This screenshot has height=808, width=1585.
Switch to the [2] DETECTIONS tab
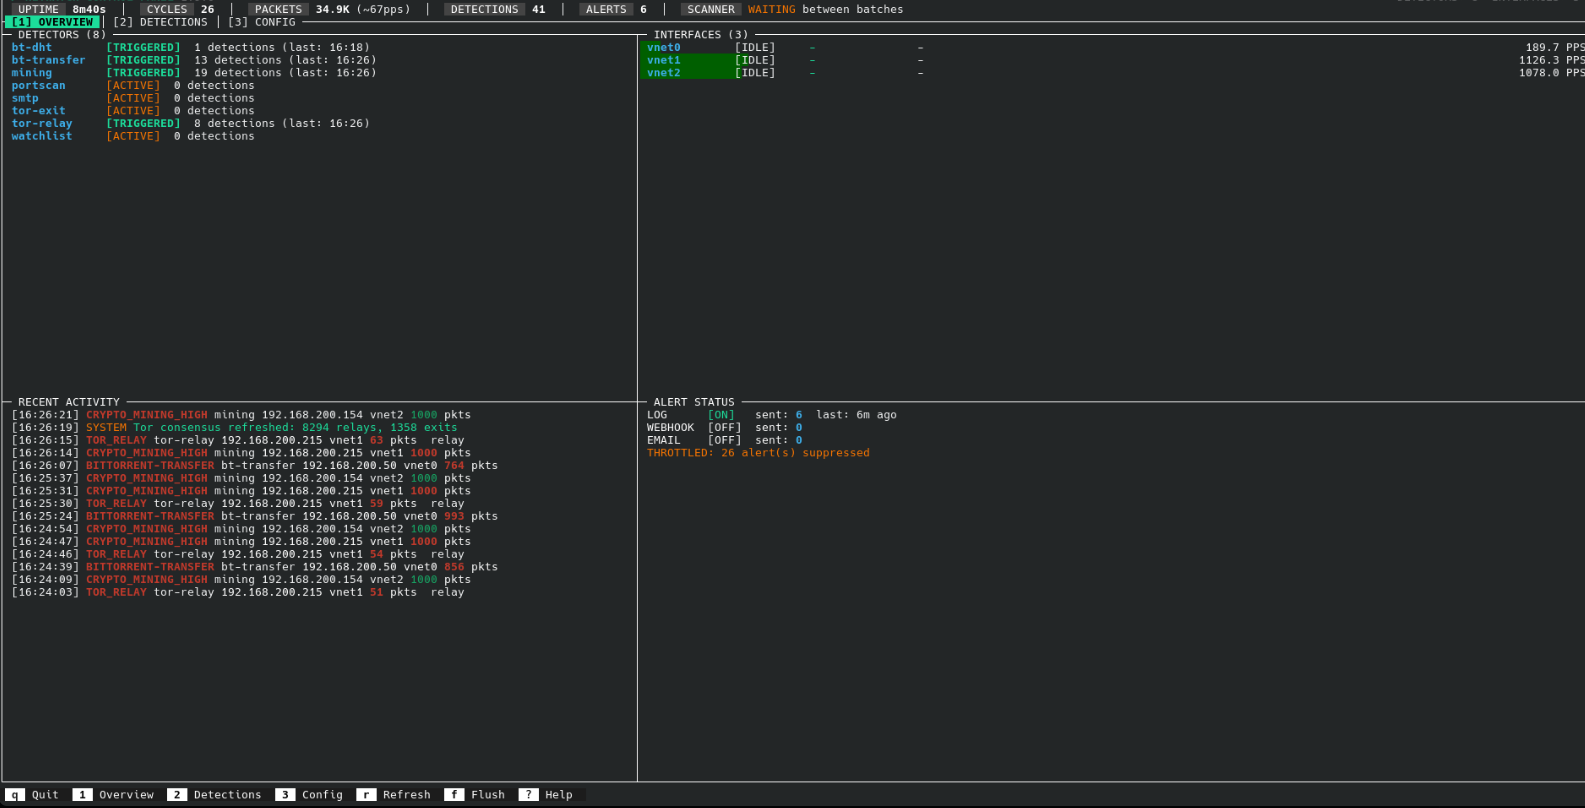[x=160, y=22]
